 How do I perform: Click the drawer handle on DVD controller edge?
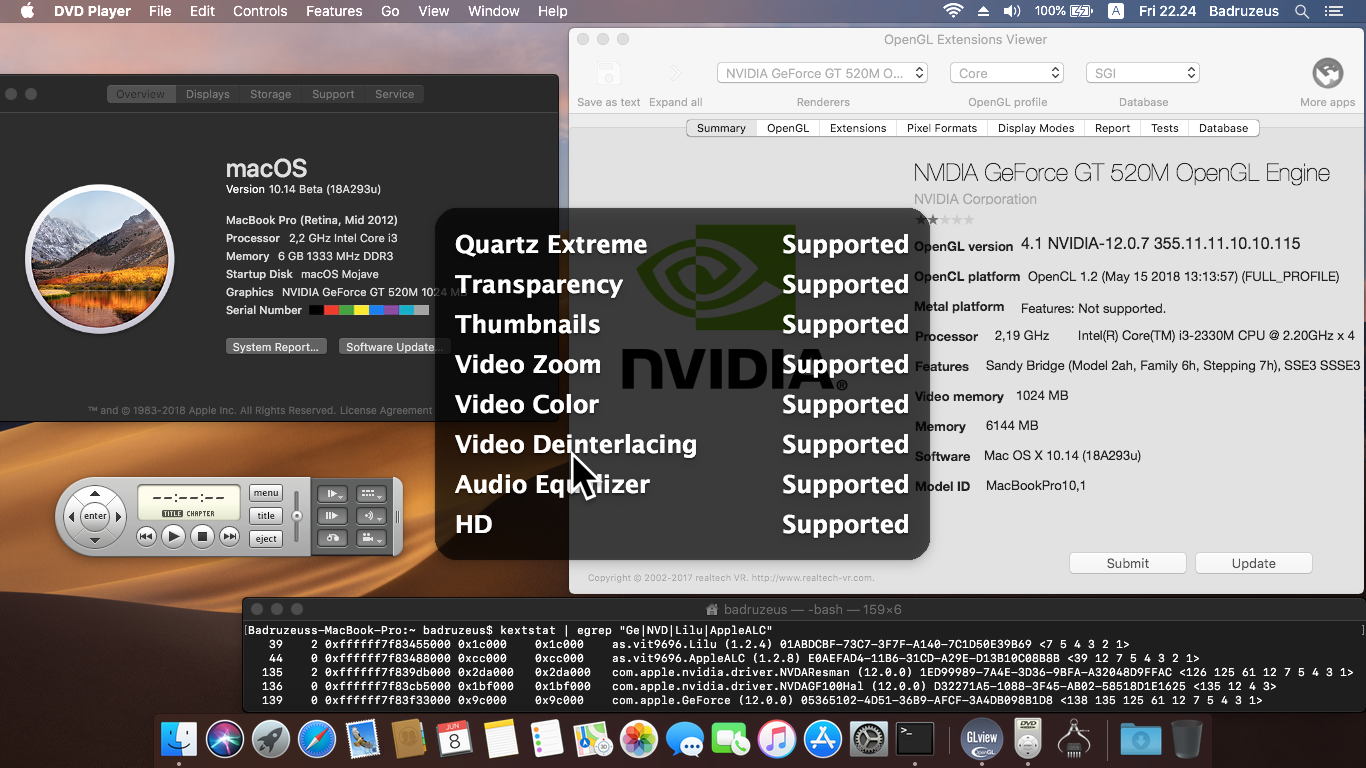(398, 517)
